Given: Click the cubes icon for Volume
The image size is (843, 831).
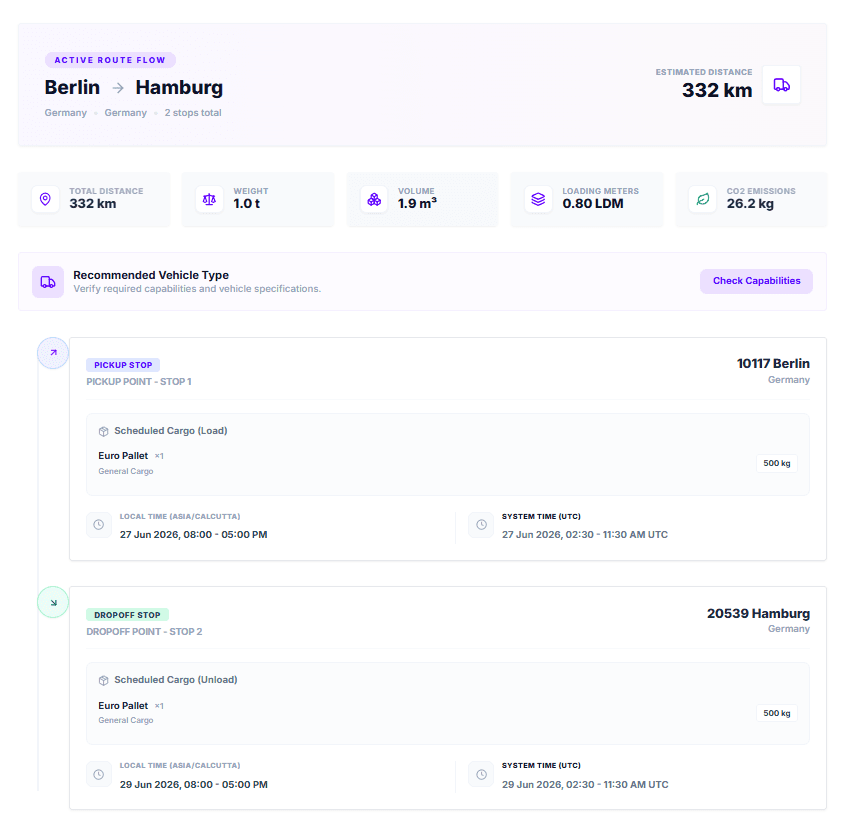Looking at the screenshot, I should click(374, 199).
